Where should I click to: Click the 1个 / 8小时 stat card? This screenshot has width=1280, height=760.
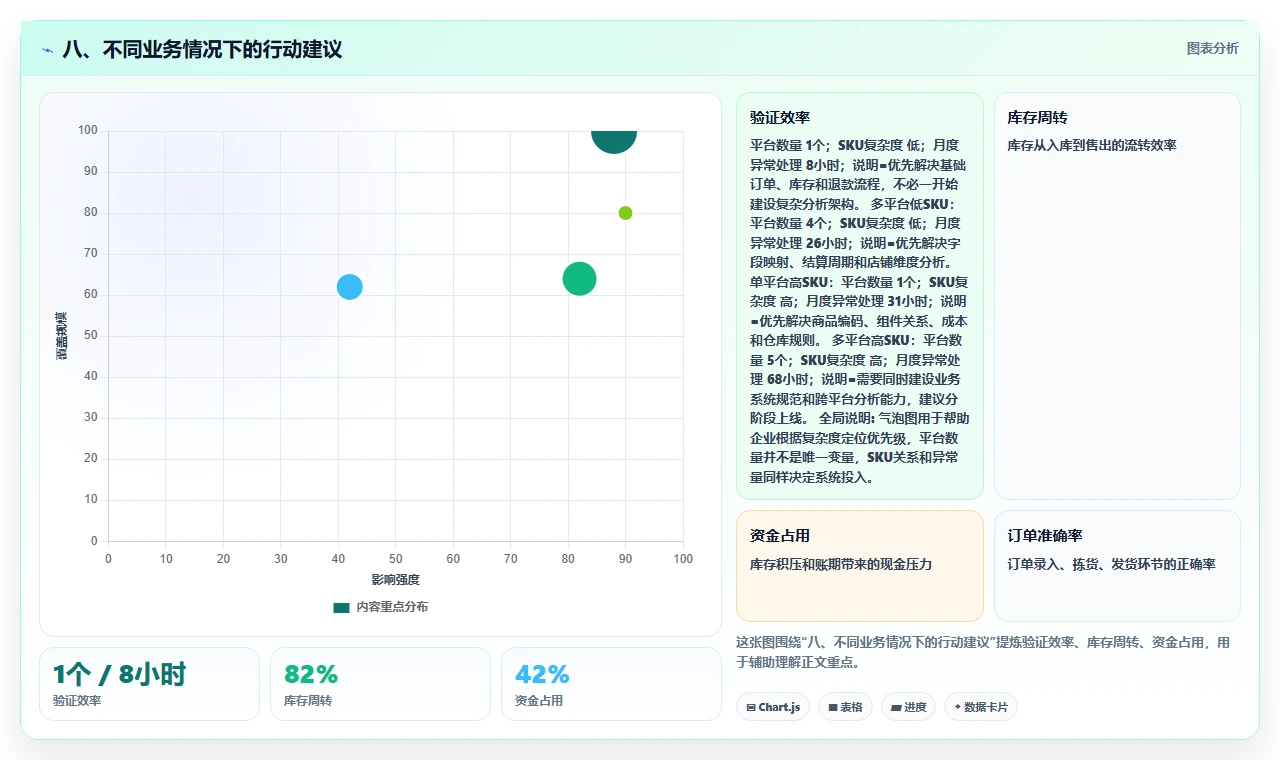(149, 684)
